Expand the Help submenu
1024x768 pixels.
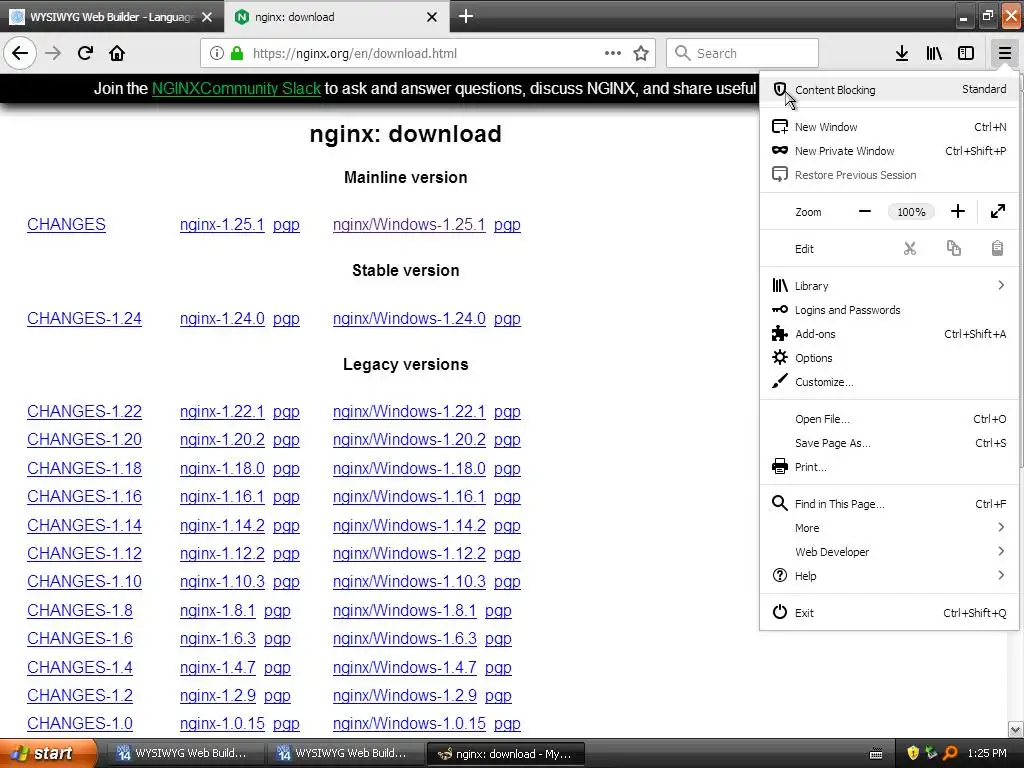[889, 576]
